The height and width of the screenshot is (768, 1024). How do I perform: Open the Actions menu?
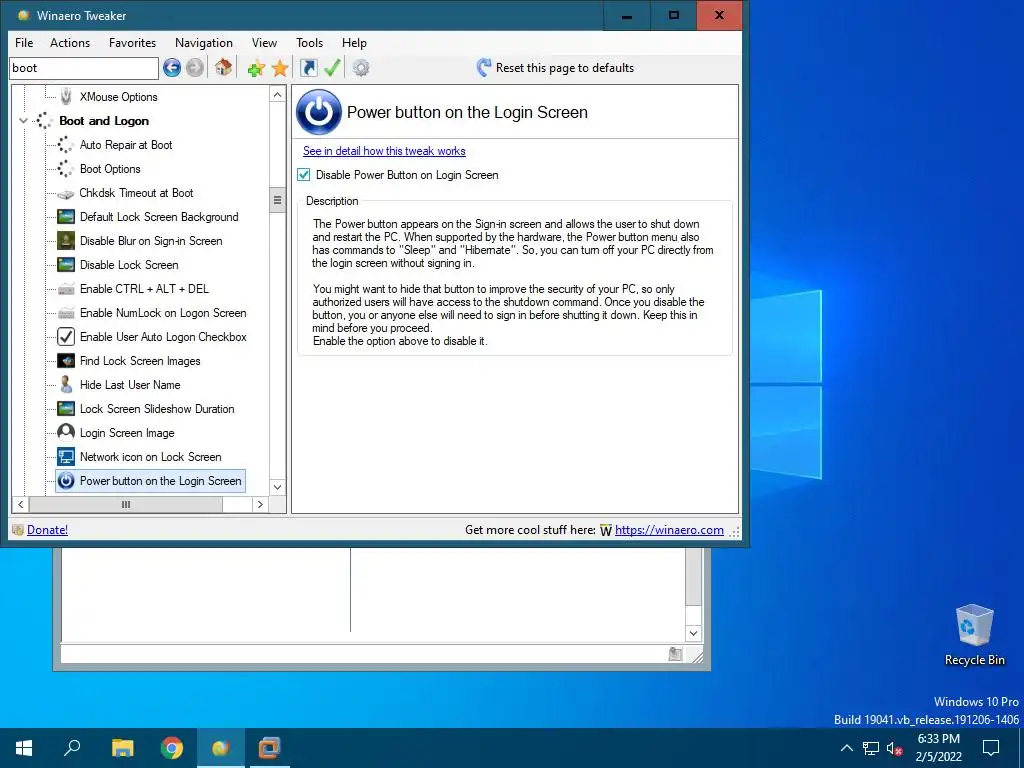click(x=70, y=43)
